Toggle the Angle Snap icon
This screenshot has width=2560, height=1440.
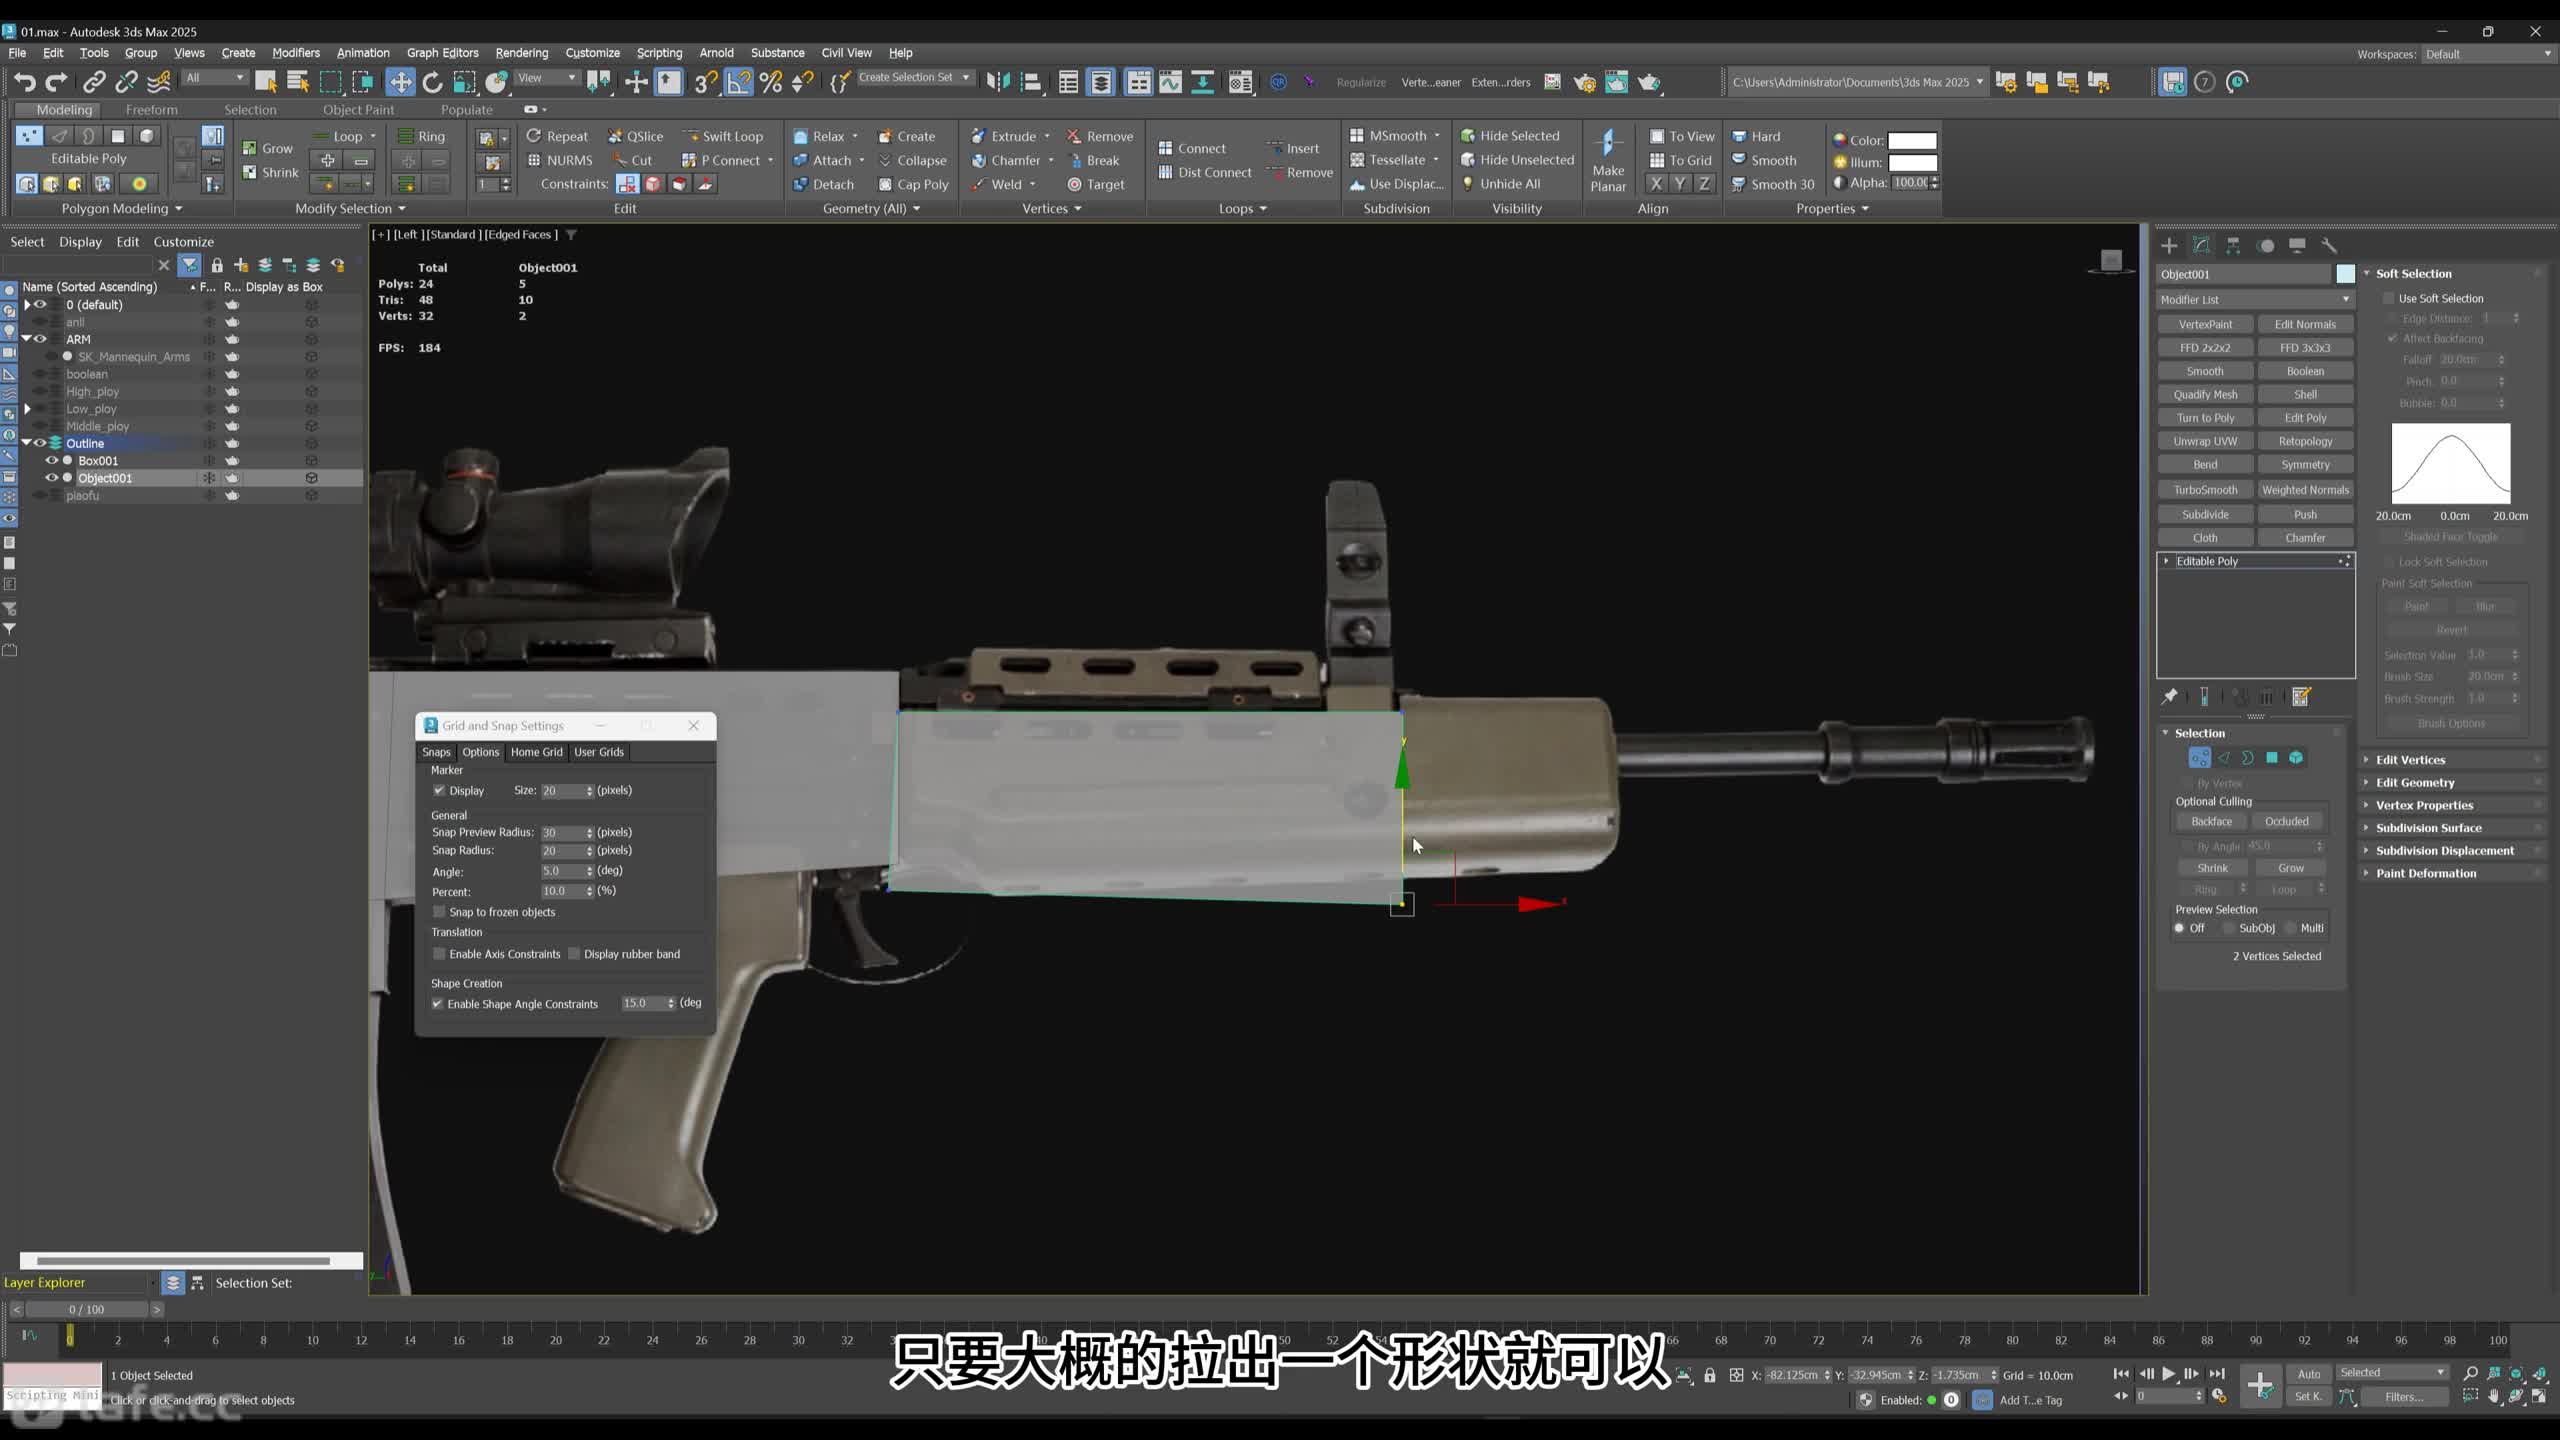click(738, 82)
